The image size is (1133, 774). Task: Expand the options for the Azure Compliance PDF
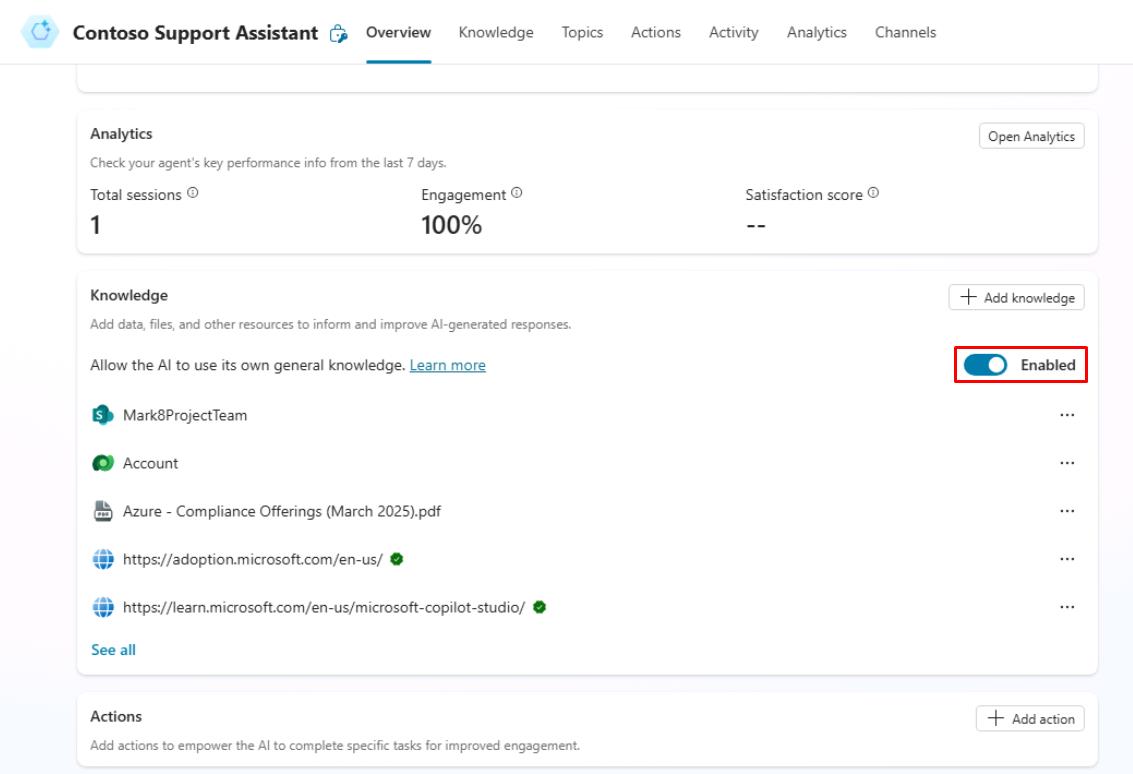click(x=1067, y=511)
